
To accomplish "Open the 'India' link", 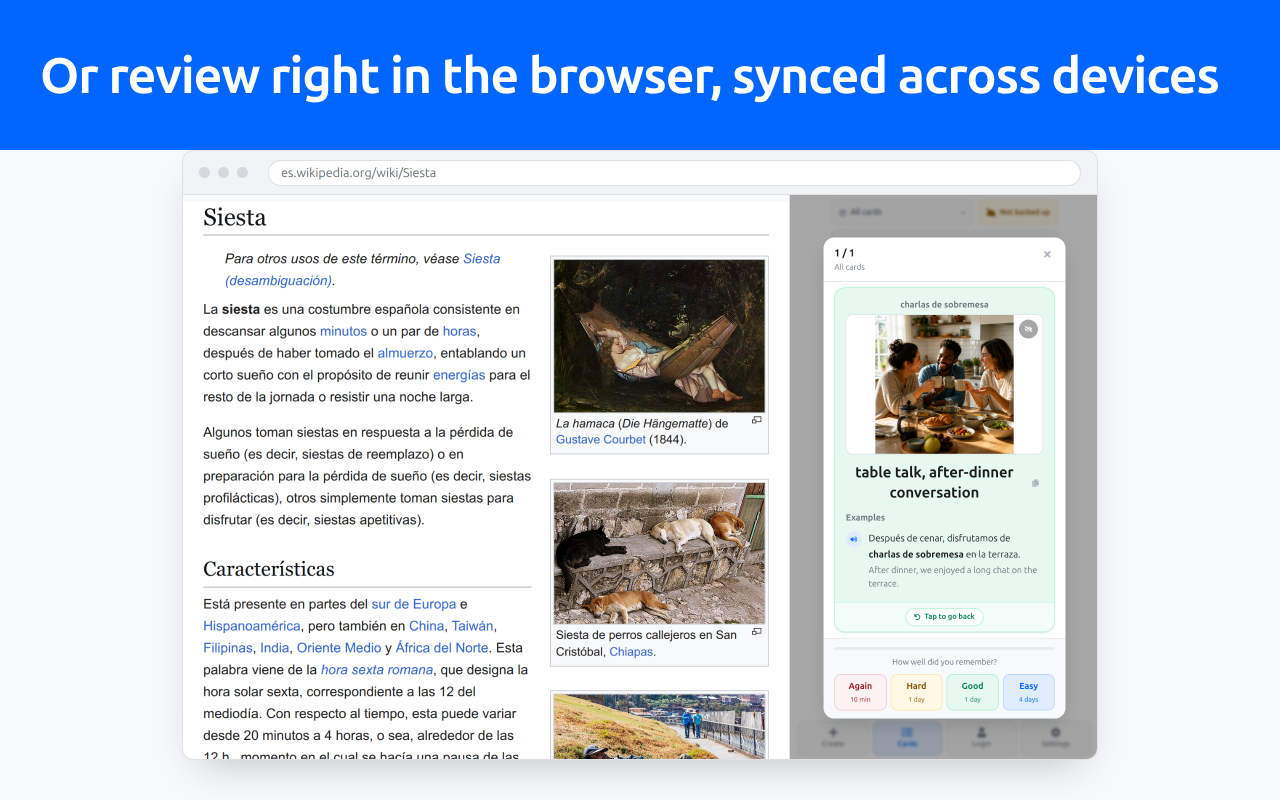I will (x=274, y=648).
